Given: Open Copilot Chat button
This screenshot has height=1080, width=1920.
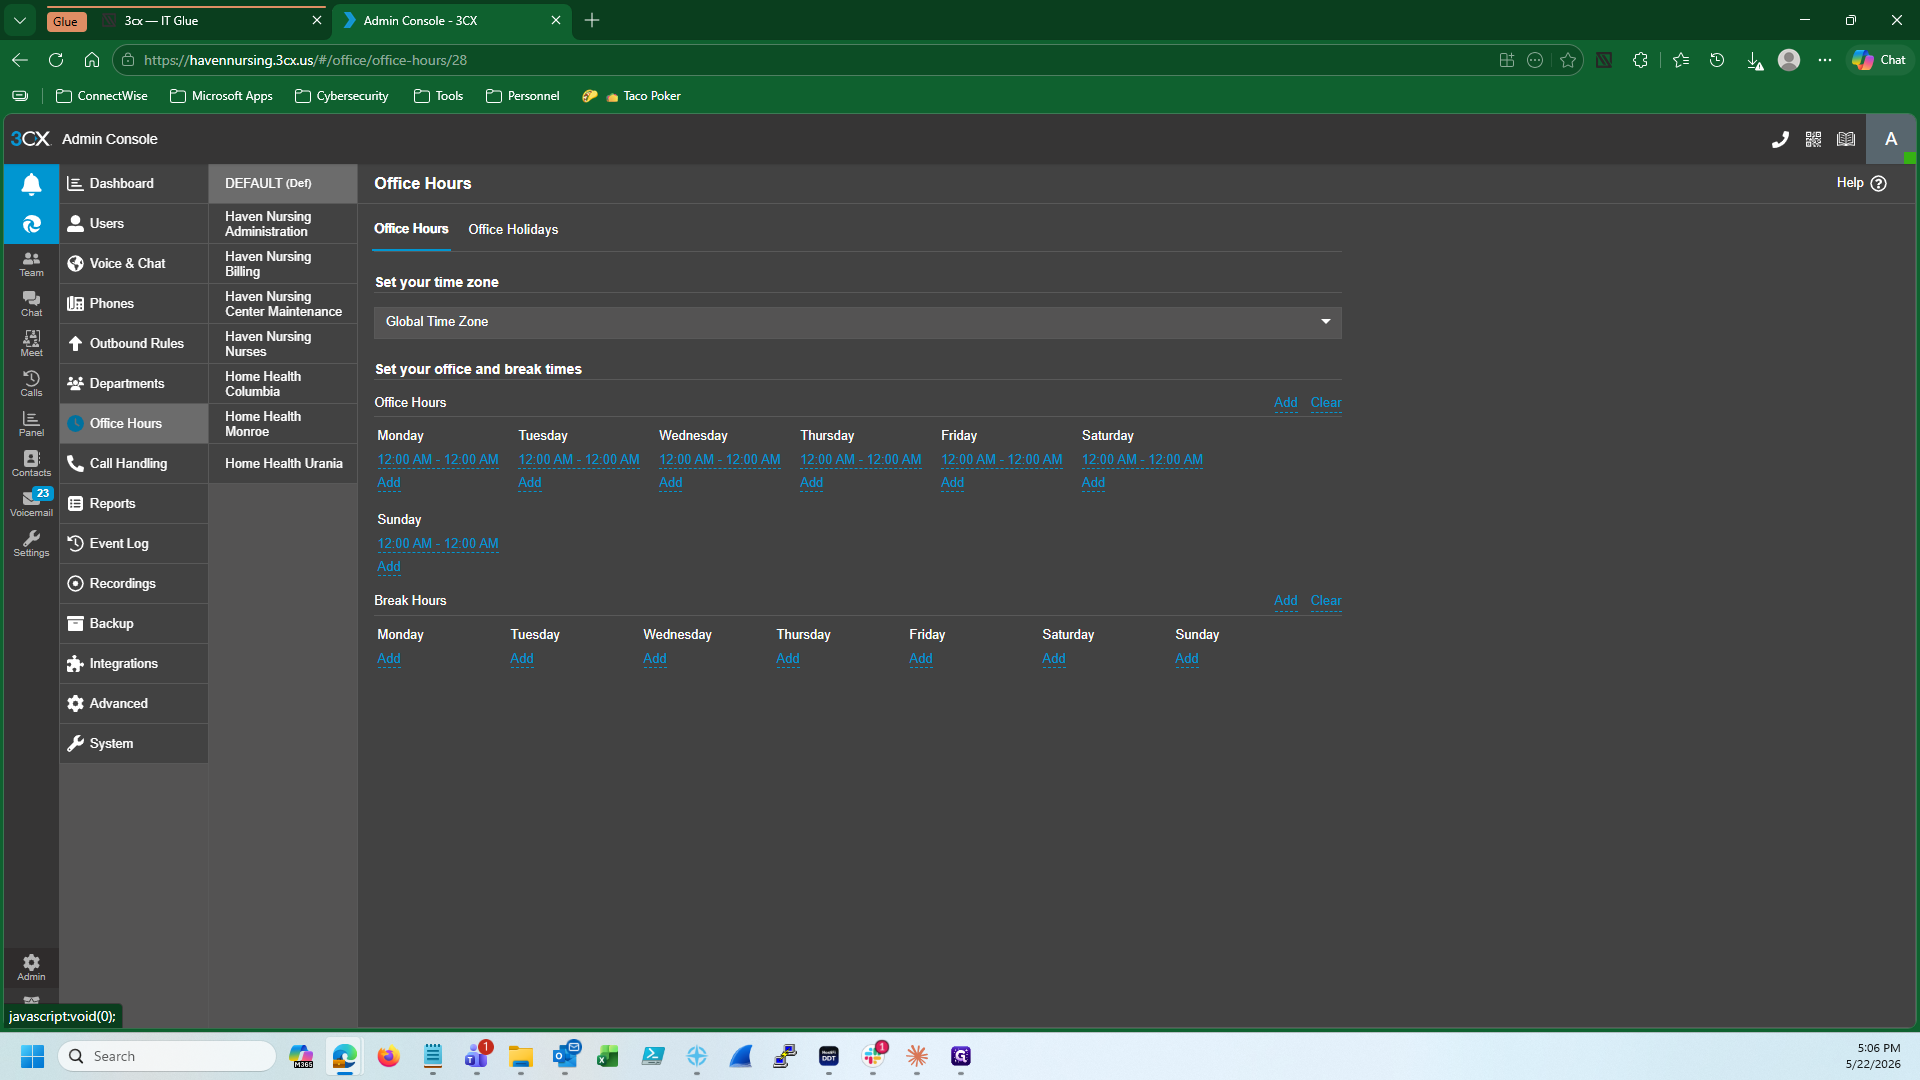Looking at the screenshot, I should click(x=1880, y=60).
